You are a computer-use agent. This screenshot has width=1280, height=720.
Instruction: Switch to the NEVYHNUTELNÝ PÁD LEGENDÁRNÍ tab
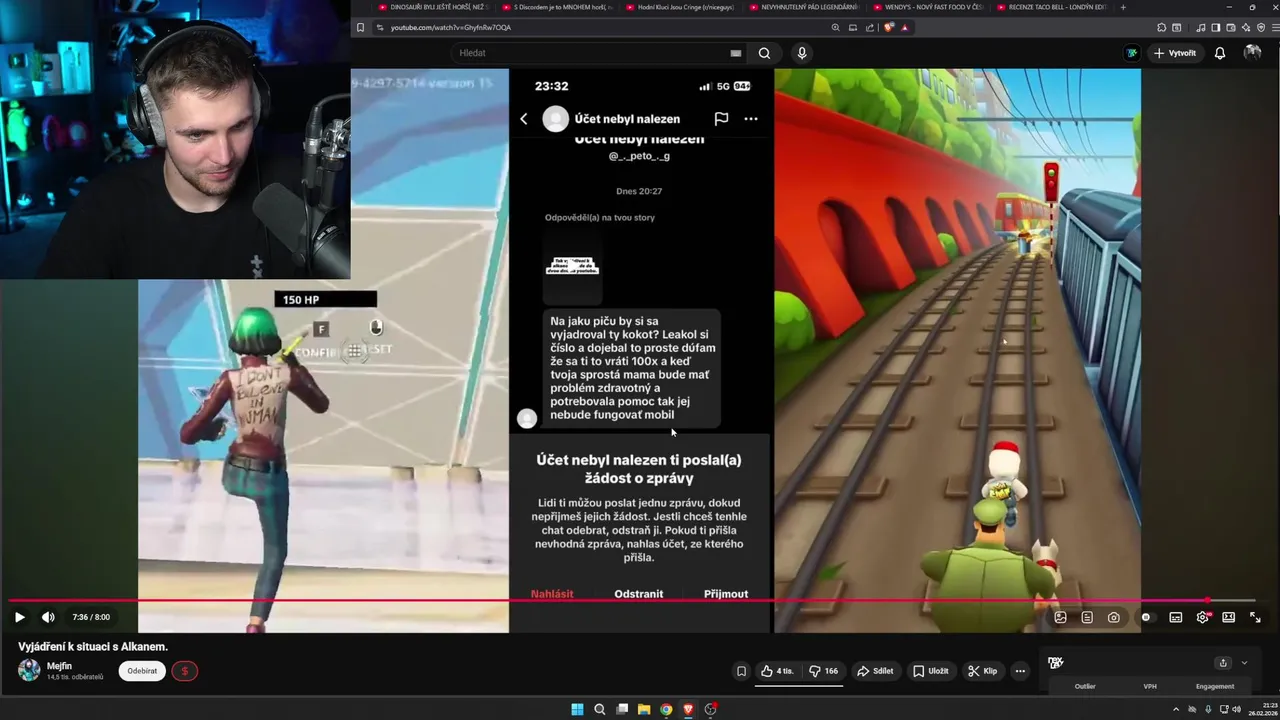(805, 7)
